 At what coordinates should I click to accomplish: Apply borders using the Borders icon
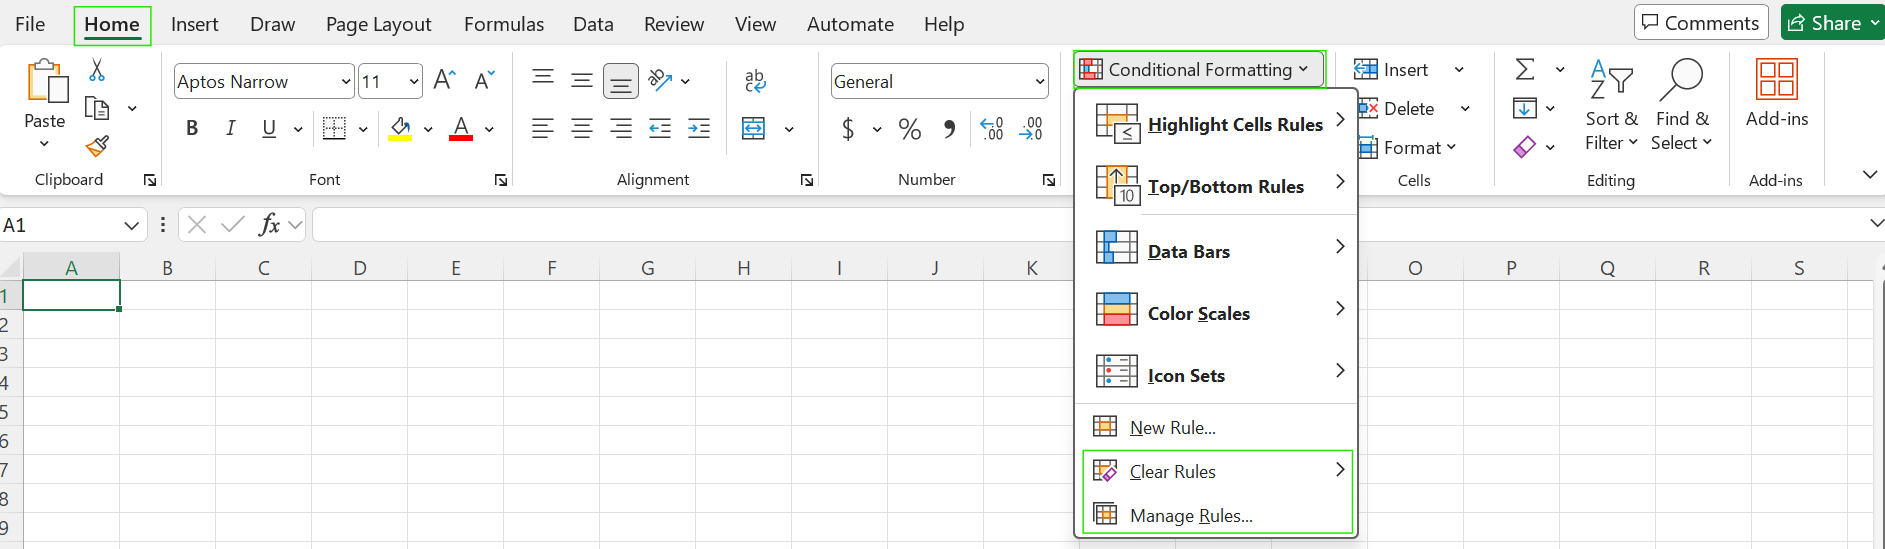tap(335, 128)
